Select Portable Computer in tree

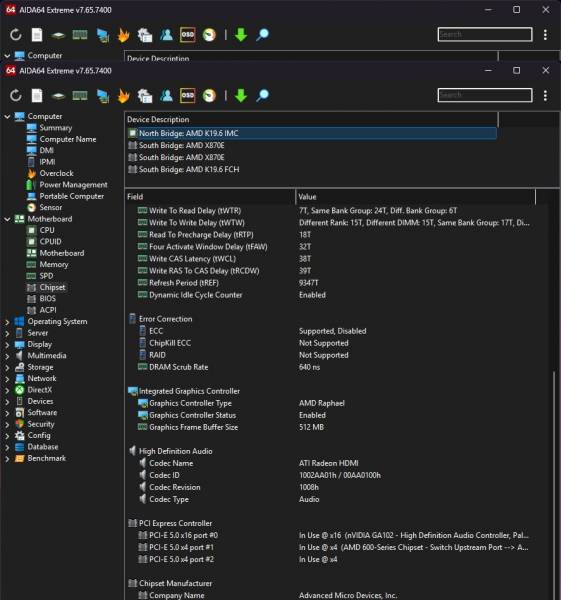click(72, 196)
